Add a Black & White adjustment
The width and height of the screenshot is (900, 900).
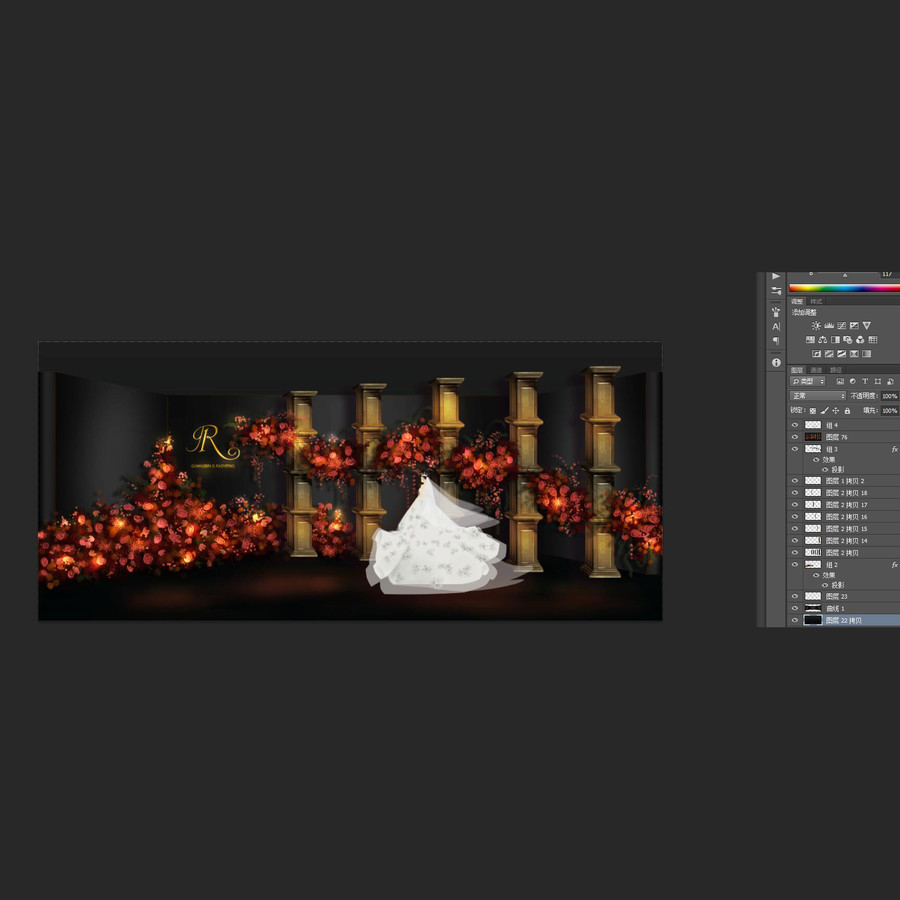tap(835, 340)
